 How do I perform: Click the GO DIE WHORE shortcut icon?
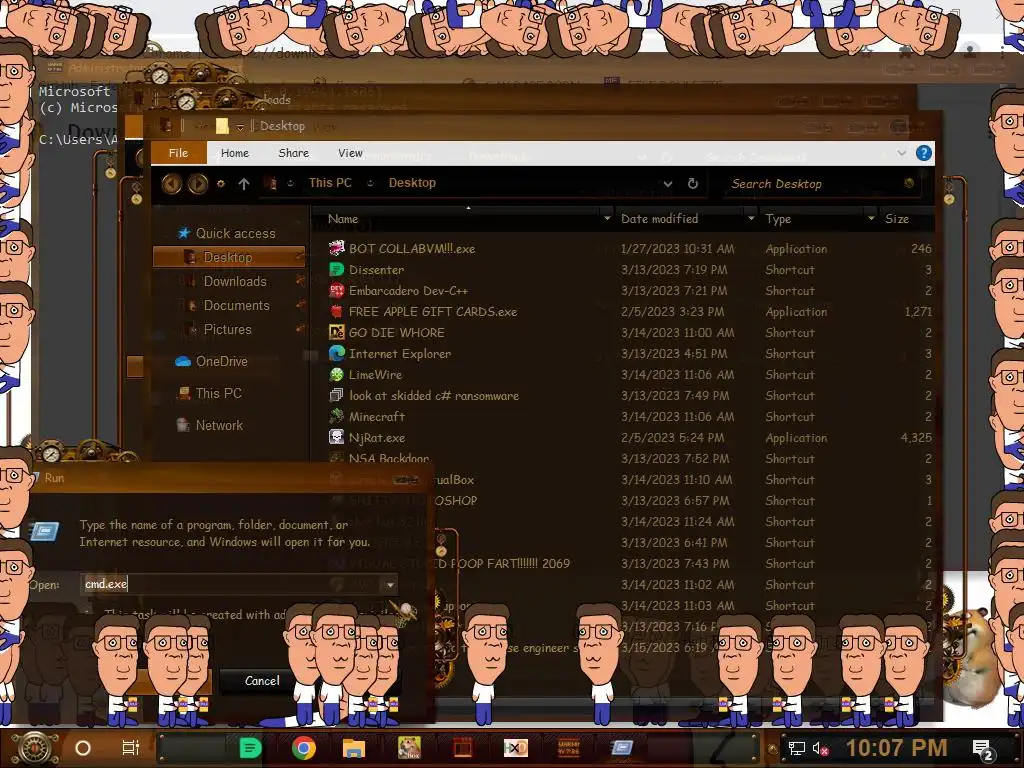click(x=336, y=332)
